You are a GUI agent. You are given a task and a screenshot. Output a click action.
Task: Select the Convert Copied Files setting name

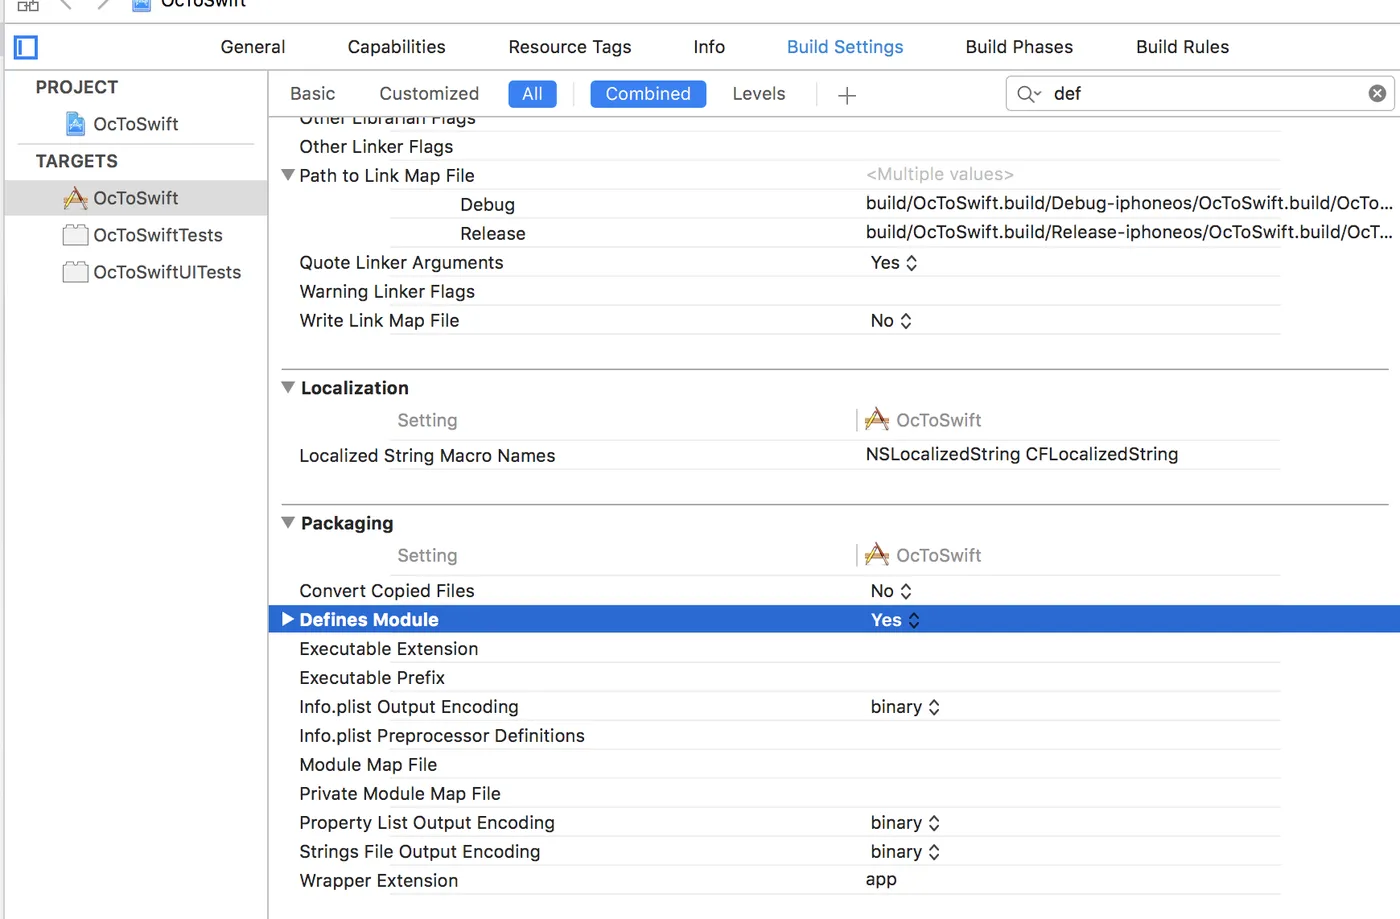(x=387, y=591)
